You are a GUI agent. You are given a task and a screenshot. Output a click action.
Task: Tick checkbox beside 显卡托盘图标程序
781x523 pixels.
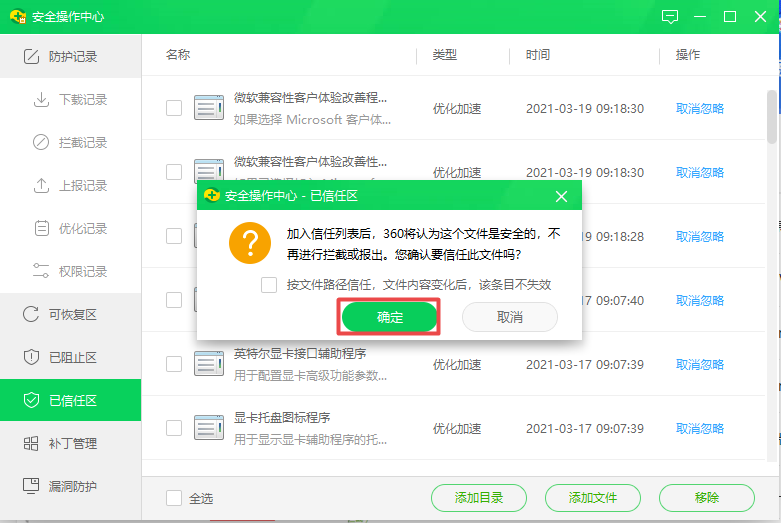174,428
